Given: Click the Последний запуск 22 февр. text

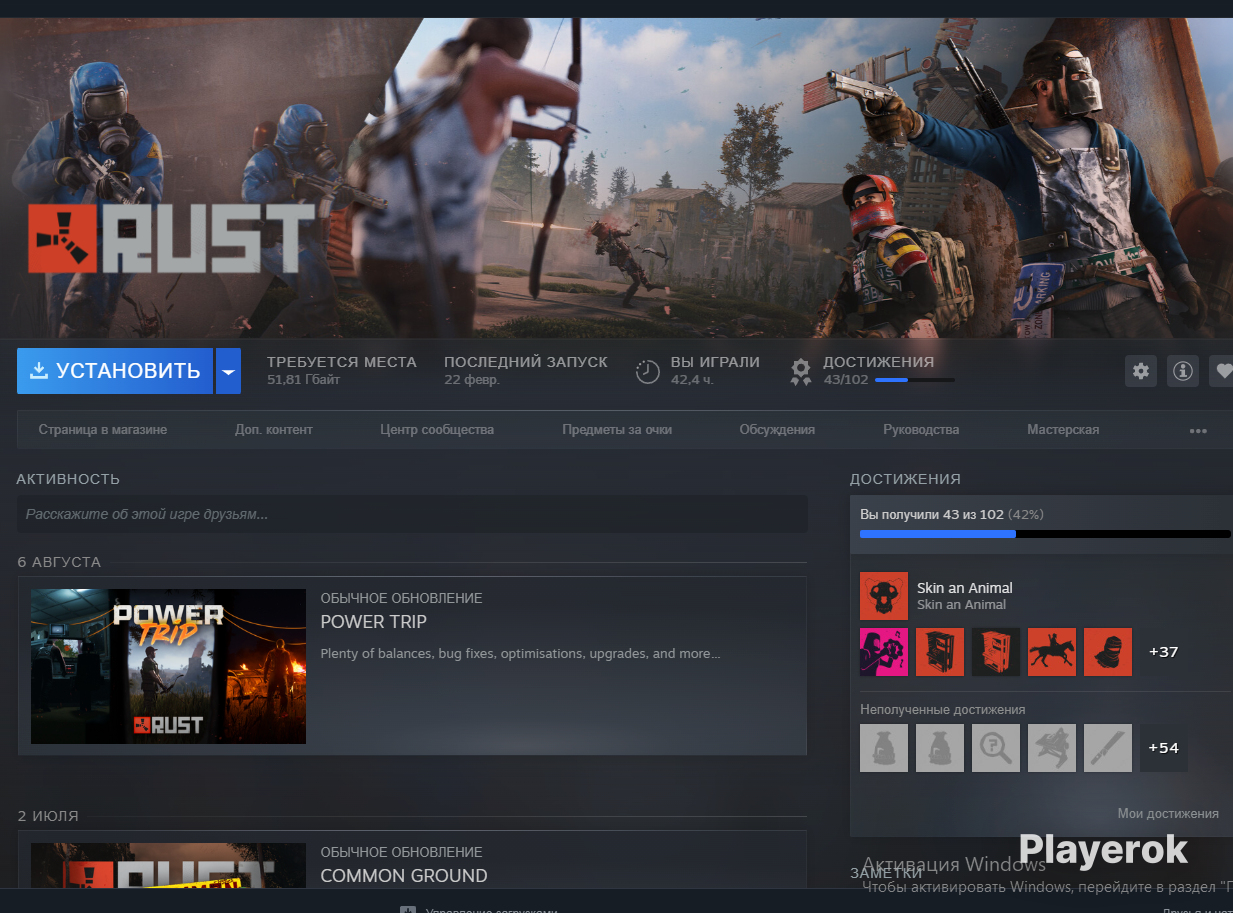Looking at the screenshot, I should [526, 370].
